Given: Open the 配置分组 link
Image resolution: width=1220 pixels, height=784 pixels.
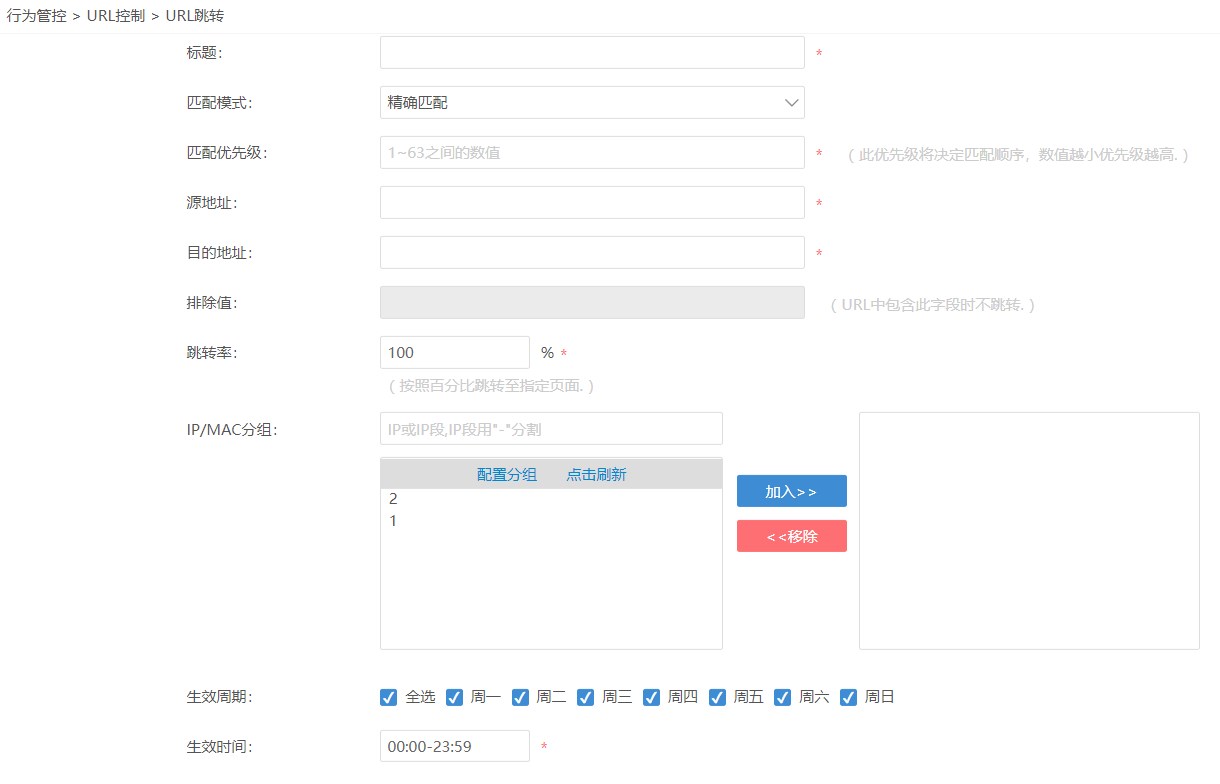Looking at the screenshot, I should 507,475.
